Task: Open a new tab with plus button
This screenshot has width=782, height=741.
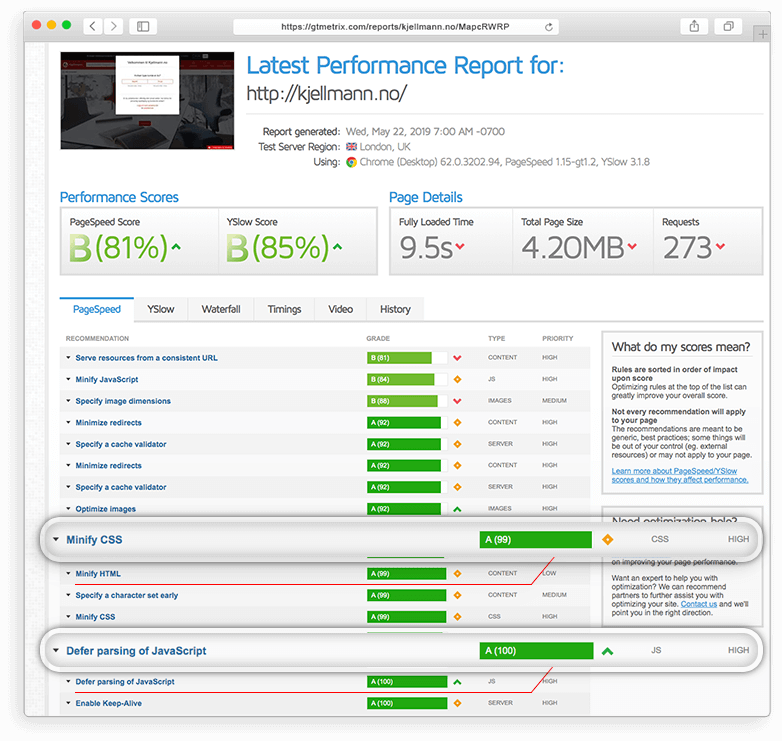Action: [x=763, y=34]
